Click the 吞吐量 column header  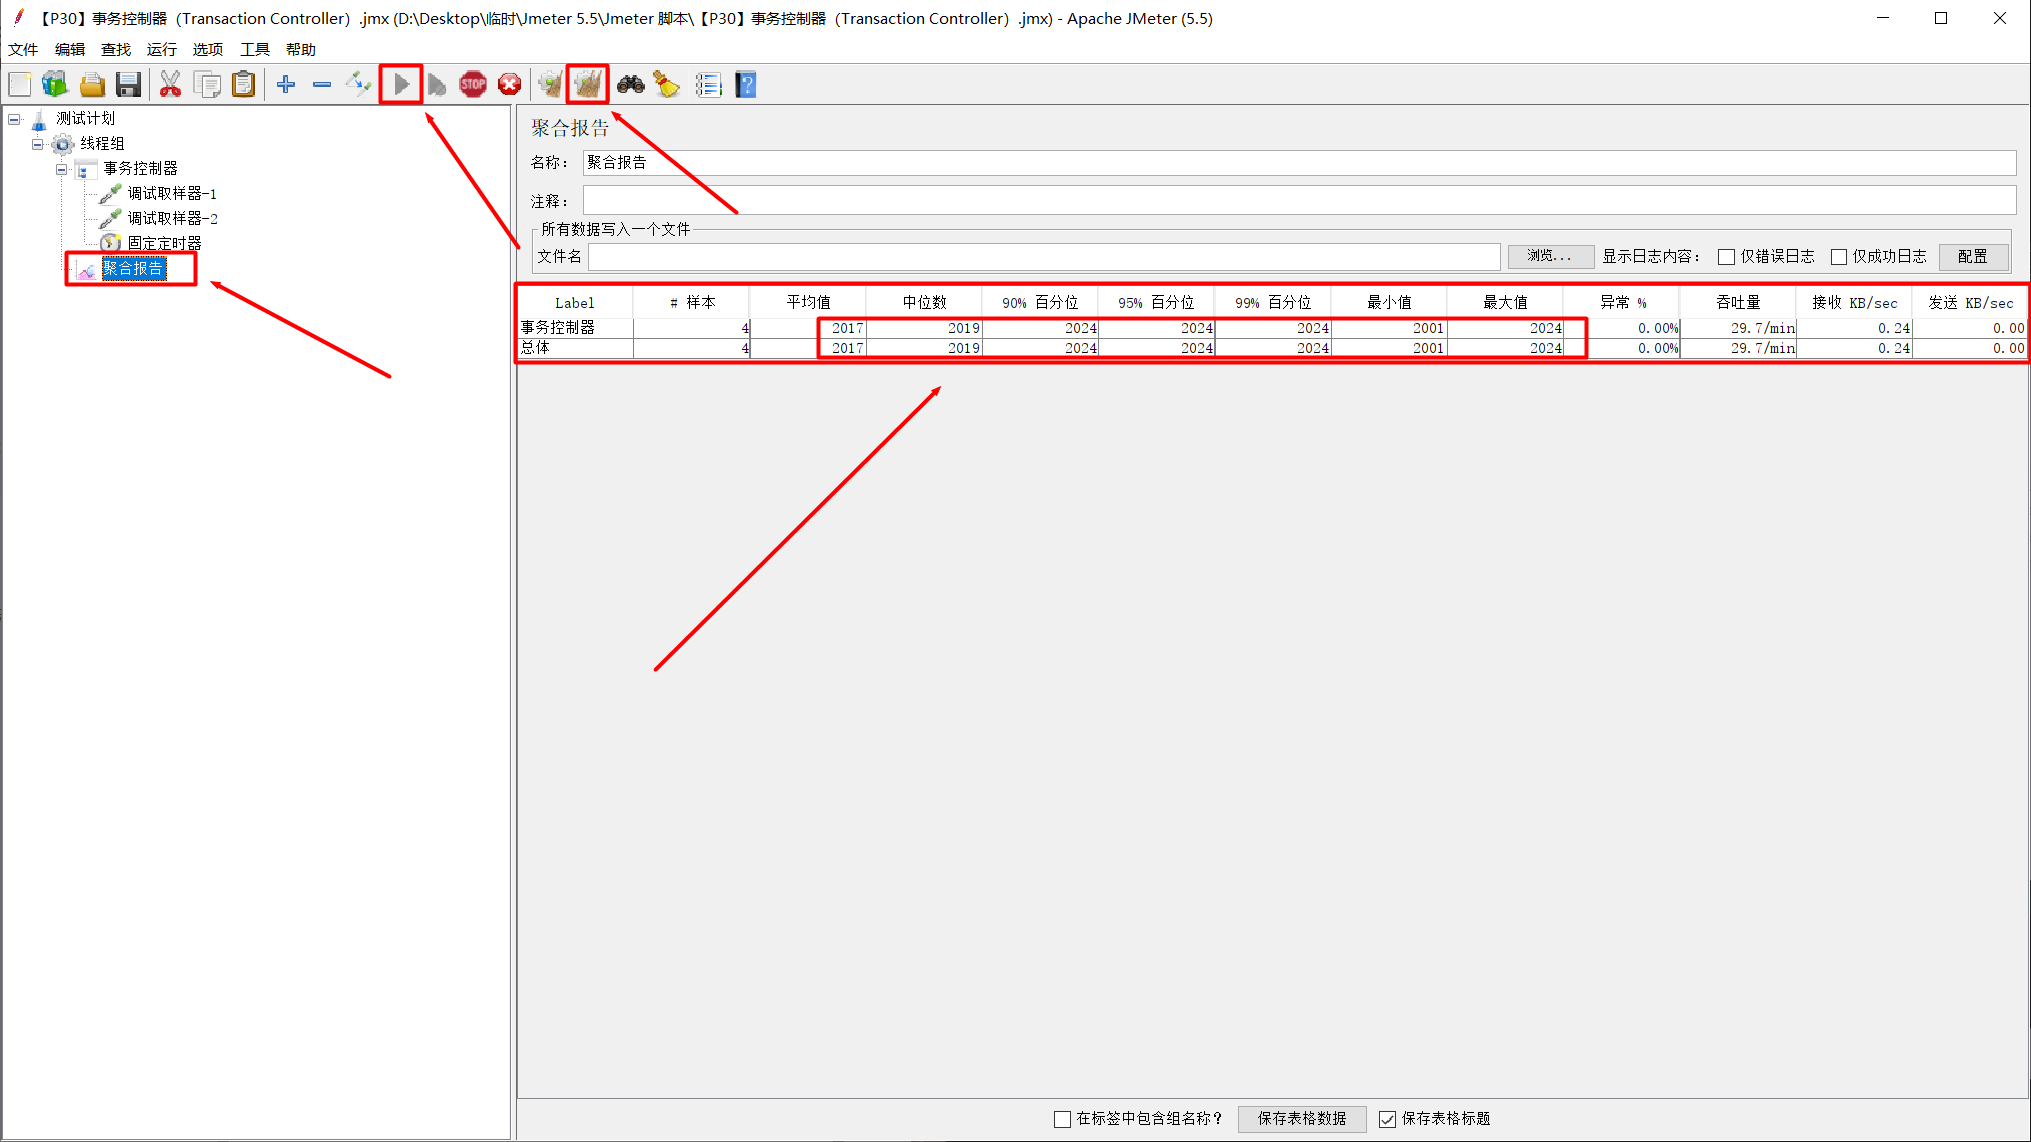tap(1738, 303)
